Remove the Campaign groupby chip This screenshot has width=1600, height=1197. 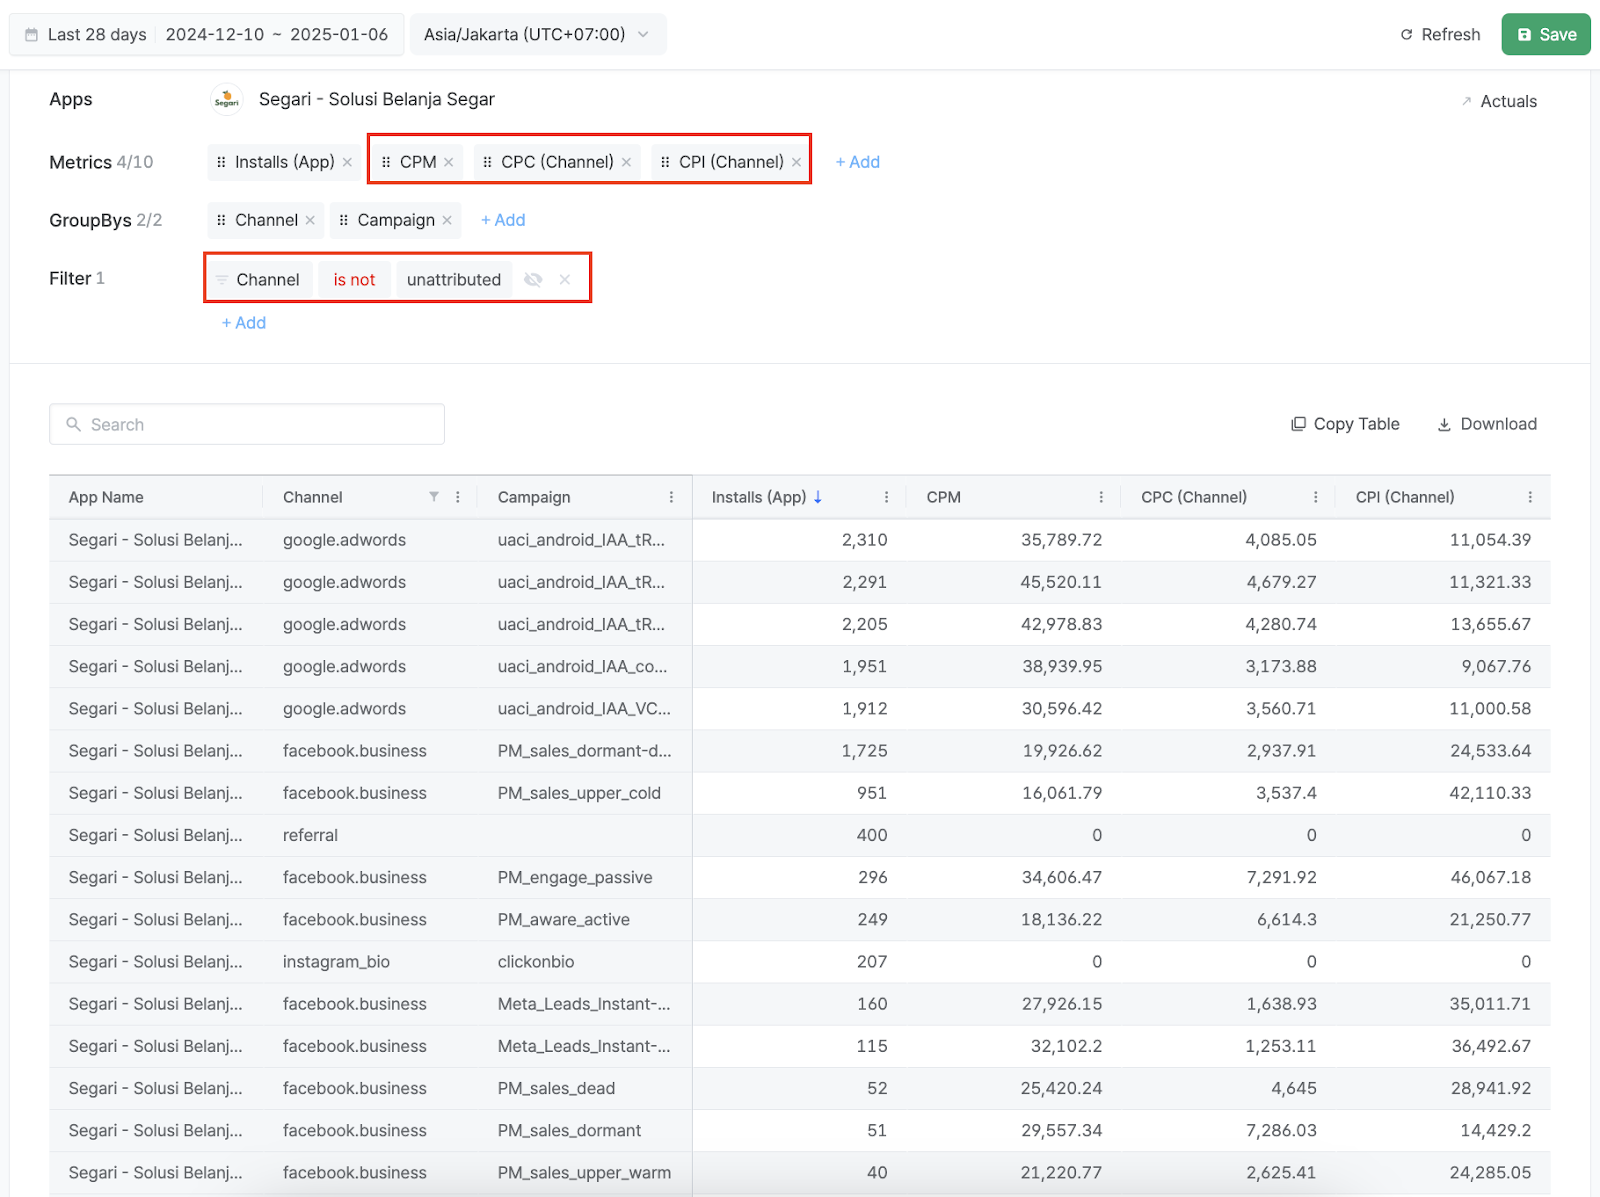(447, 220)
